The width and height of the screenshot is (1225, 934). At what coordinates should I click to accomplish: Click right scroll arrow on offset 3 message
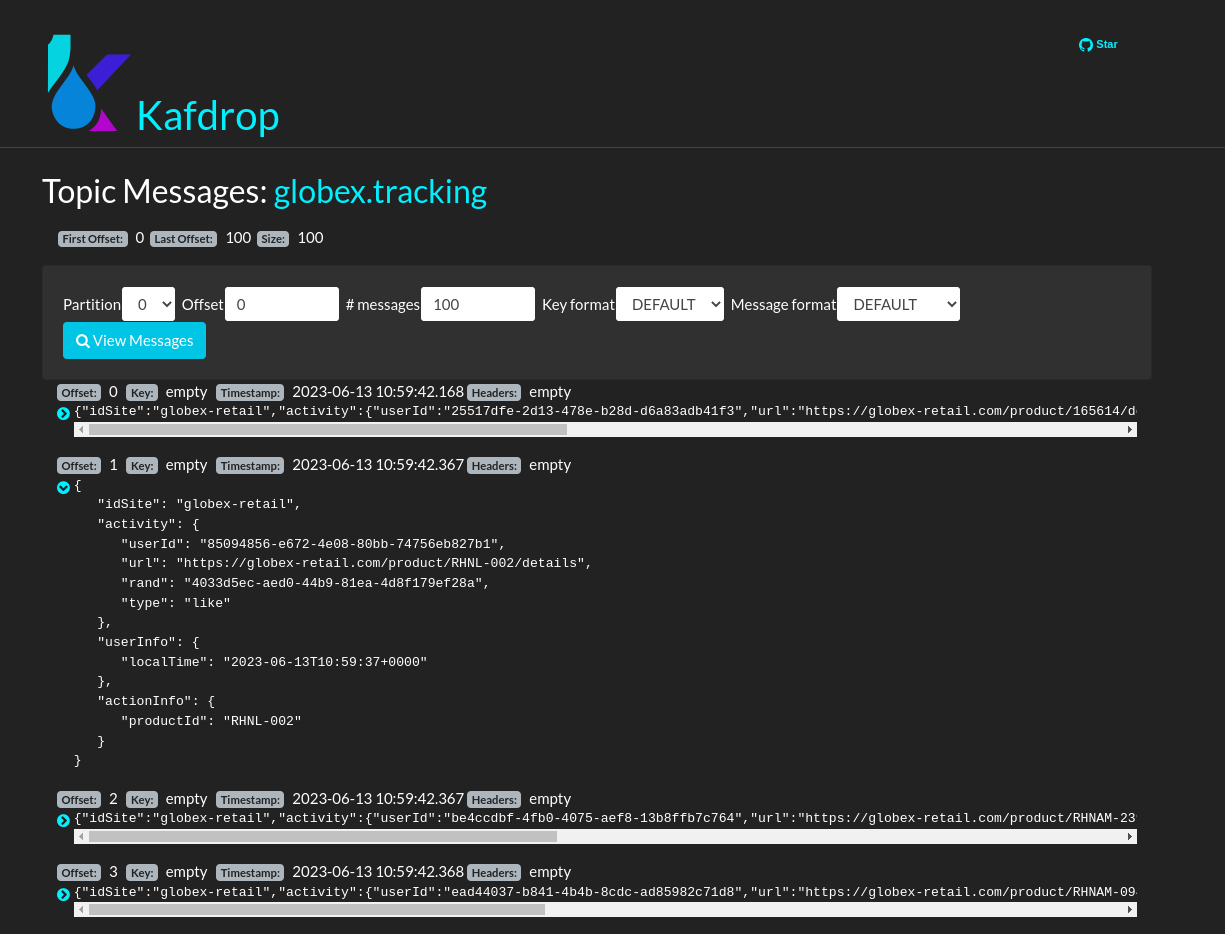pyautogui.click(x=1130, y=910)
